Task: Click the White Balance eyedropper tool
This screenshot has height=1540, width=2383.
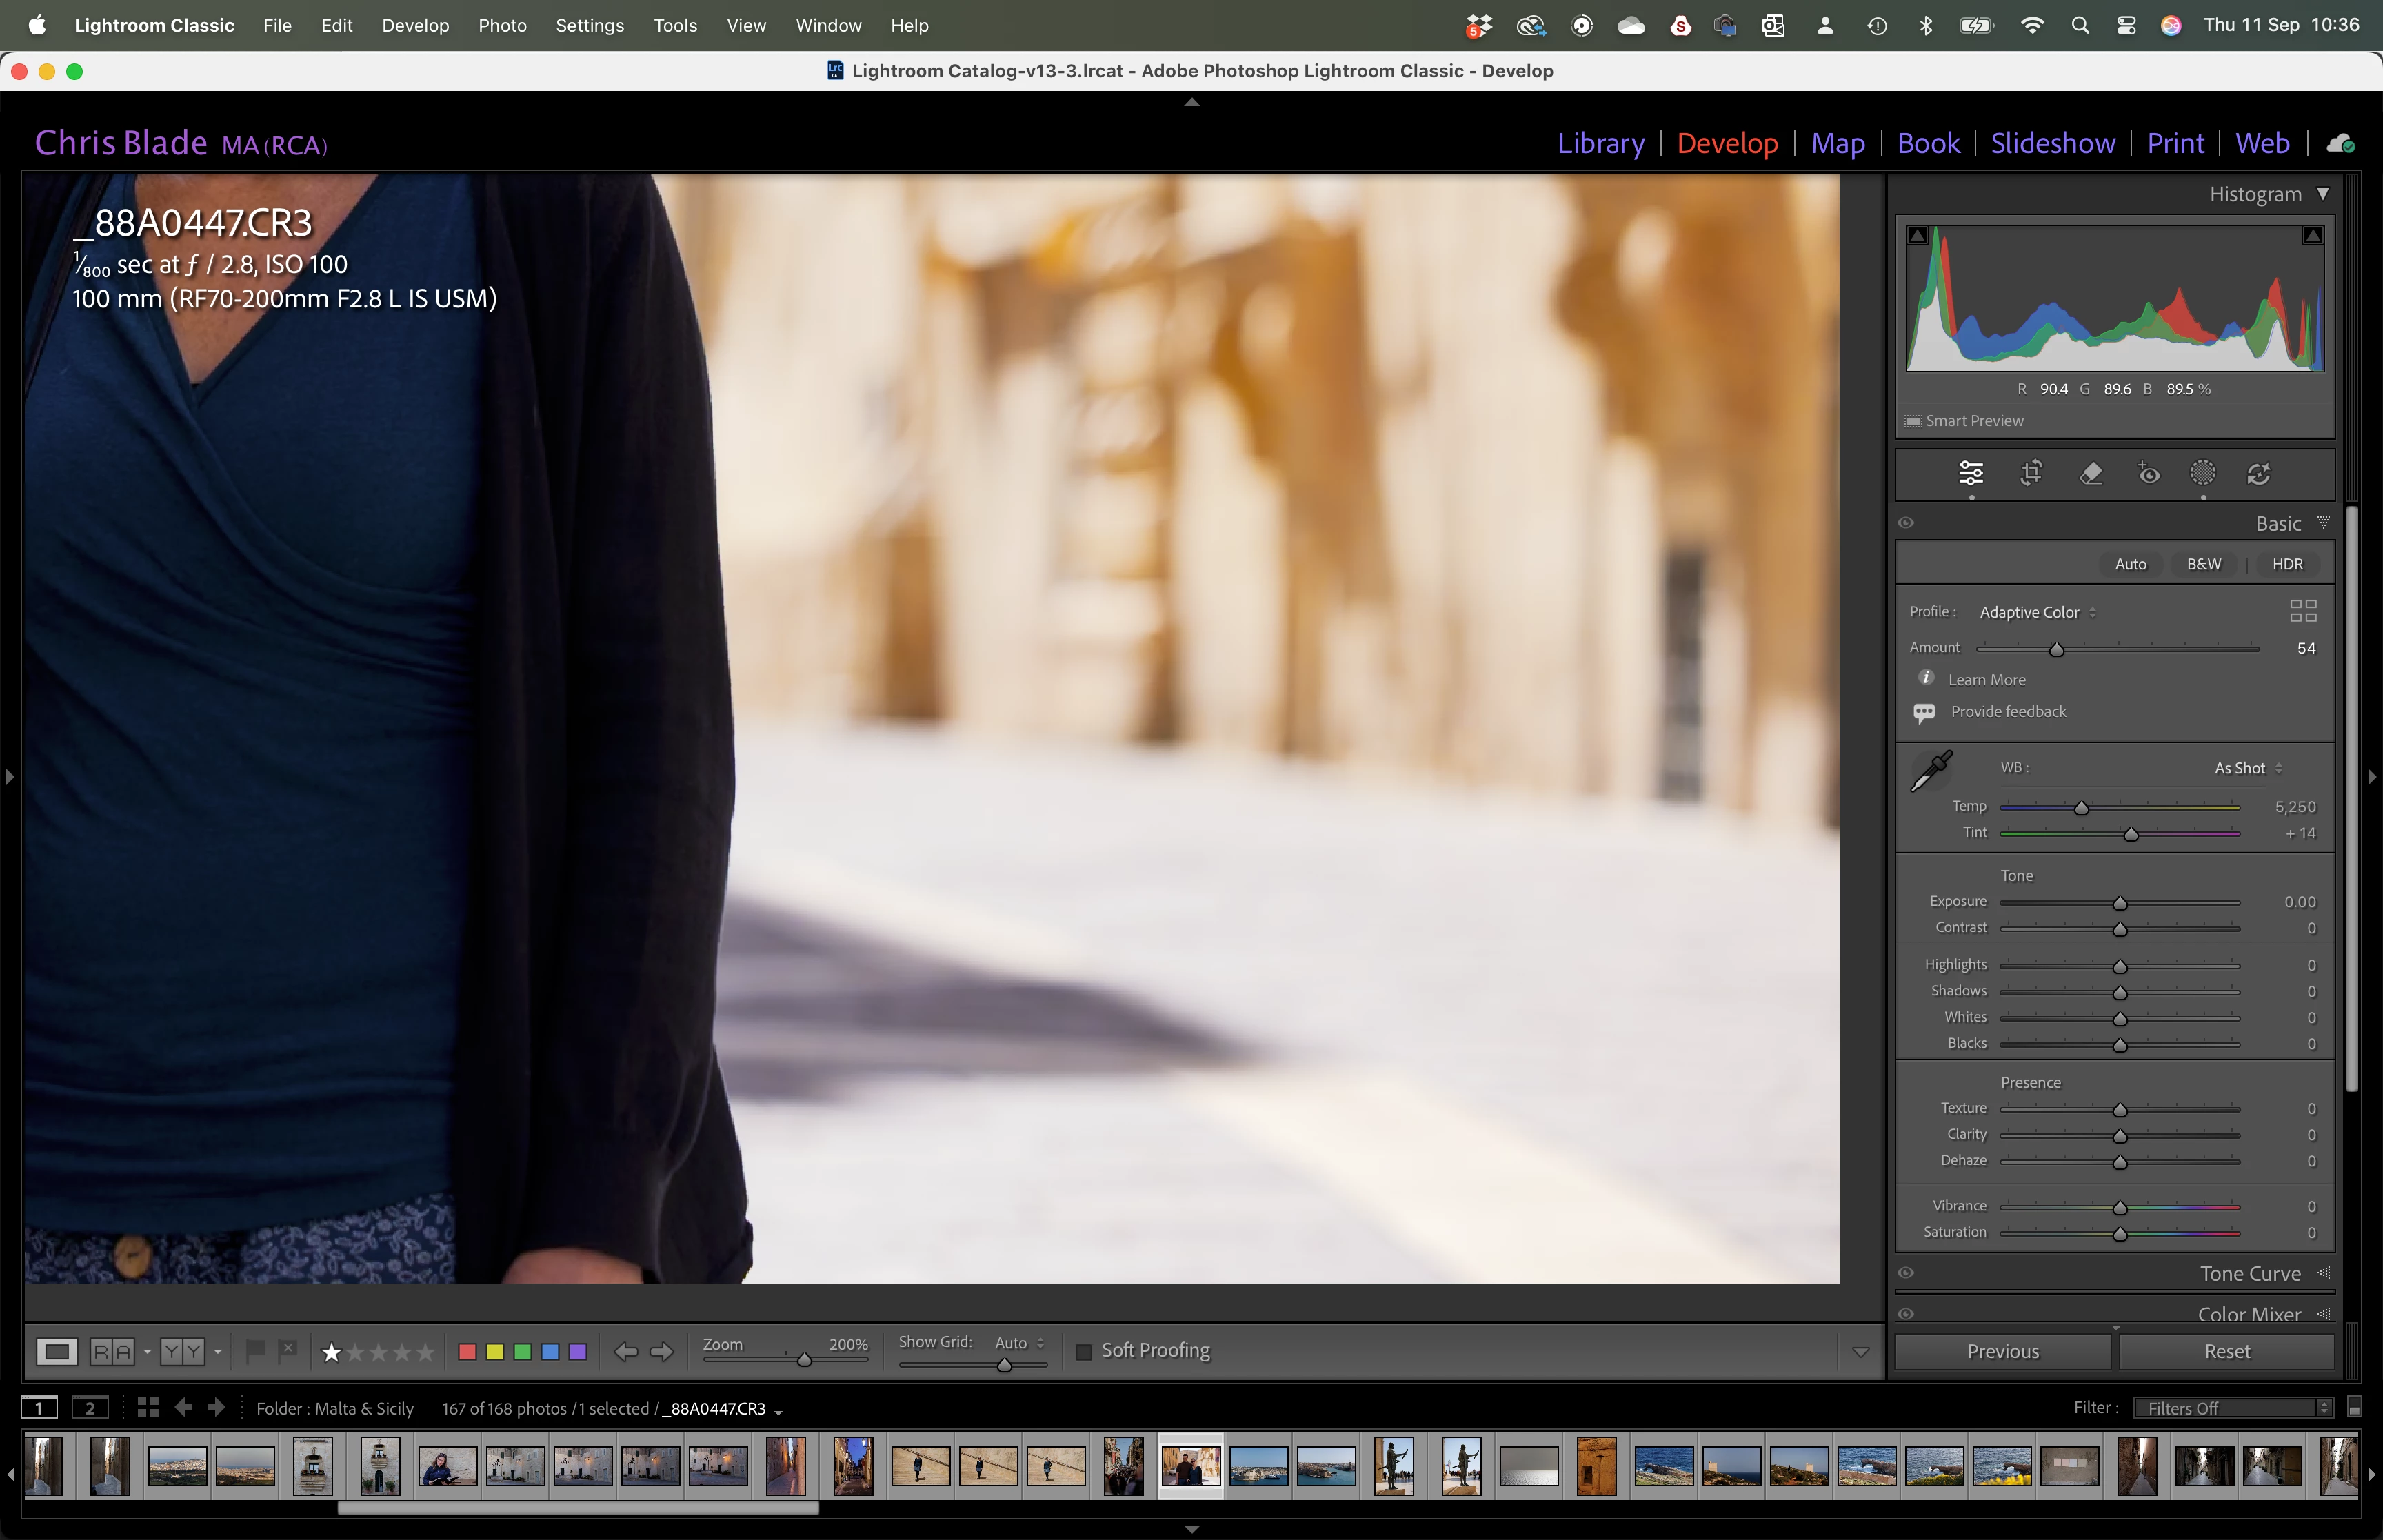Action: point(1931,771)
